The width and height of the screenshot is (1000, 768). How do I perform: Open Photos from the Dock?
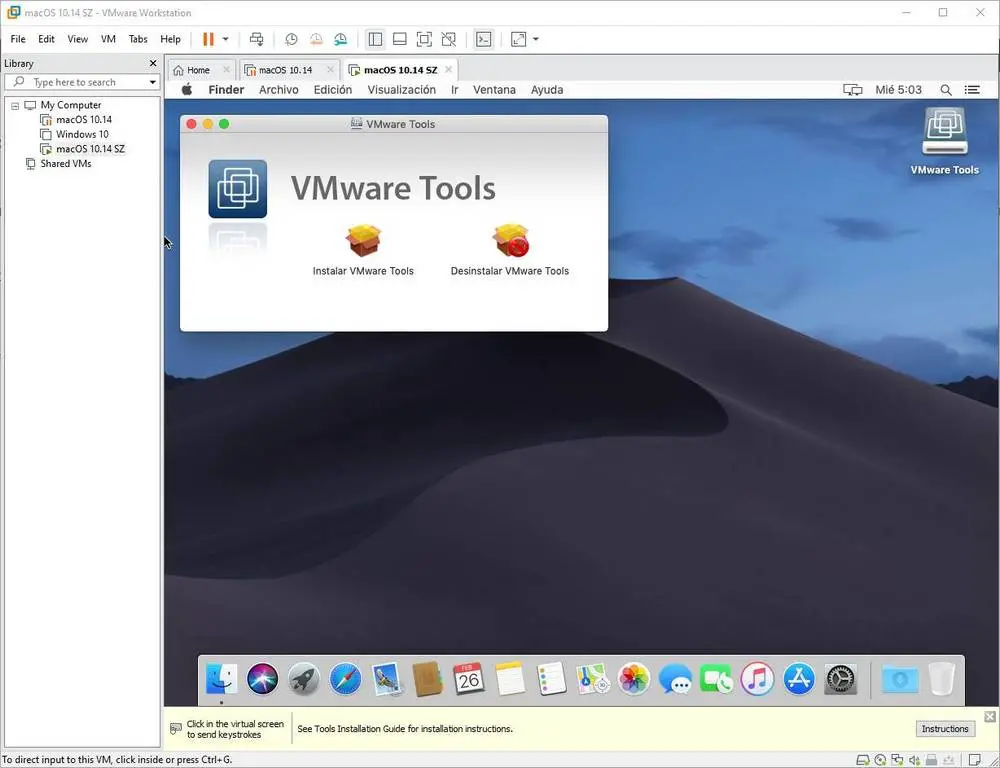634,678
